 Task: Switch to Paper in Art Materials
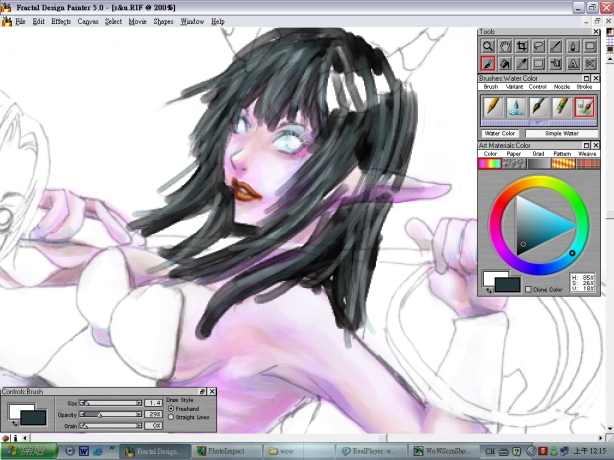point(514,161)
